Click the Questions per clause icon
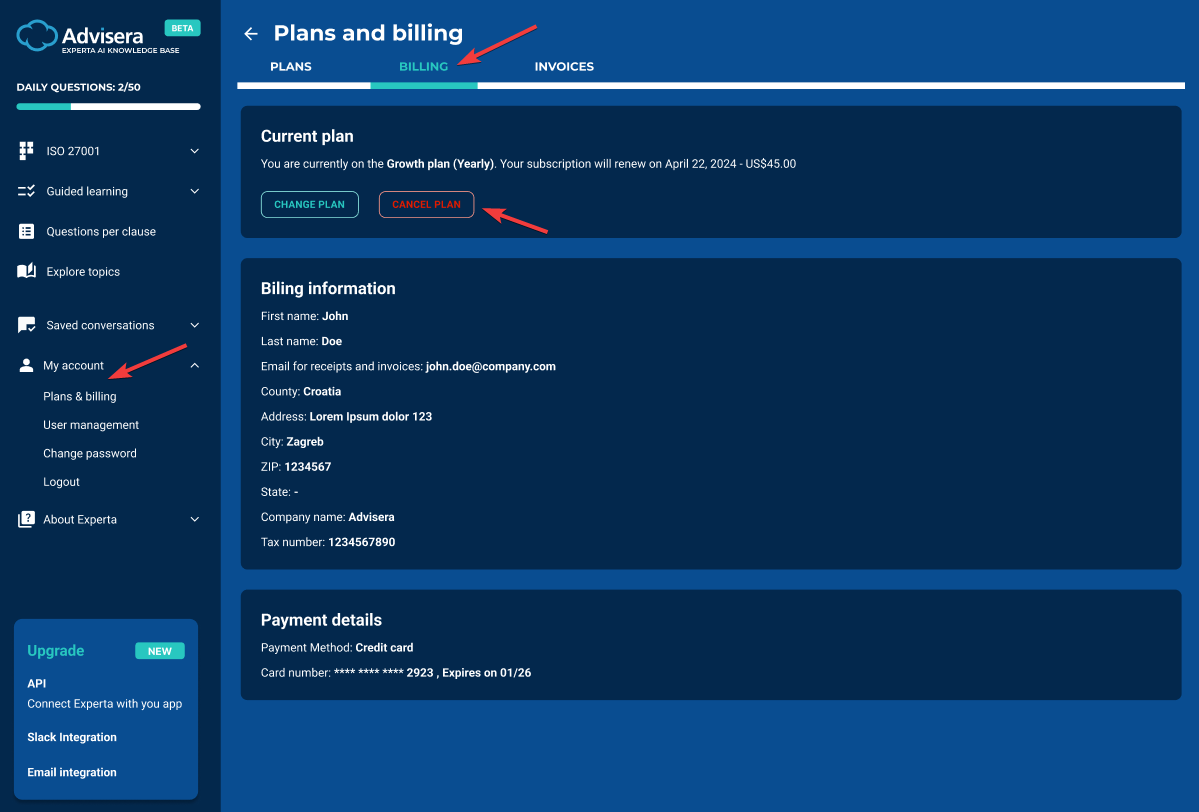 27,231
